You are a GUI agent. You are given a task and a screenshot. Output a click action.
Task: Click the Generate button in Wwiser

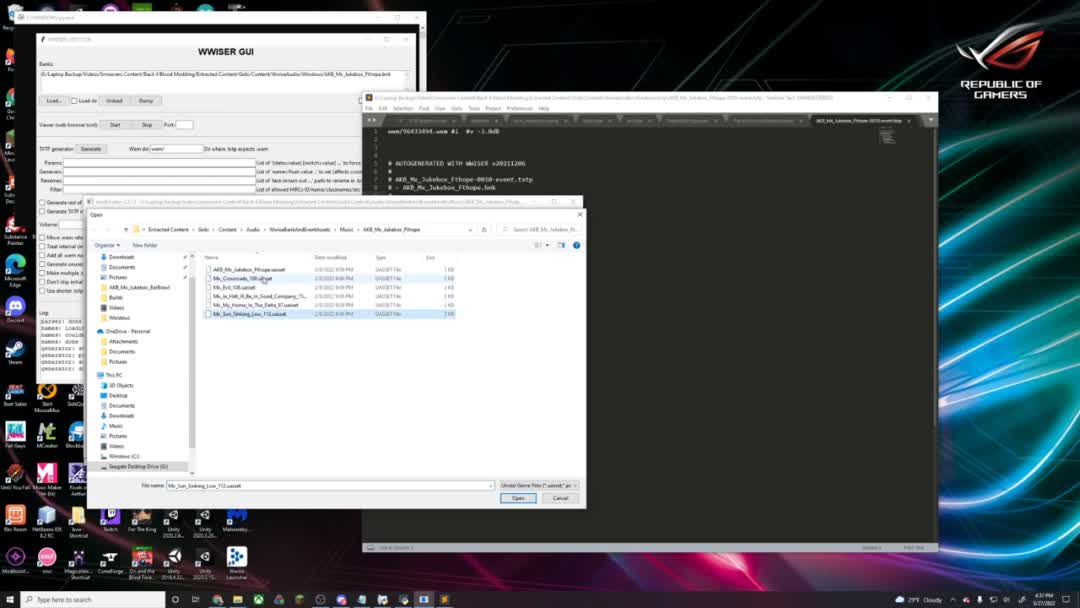pyautogui.click(x=91, y=149)
